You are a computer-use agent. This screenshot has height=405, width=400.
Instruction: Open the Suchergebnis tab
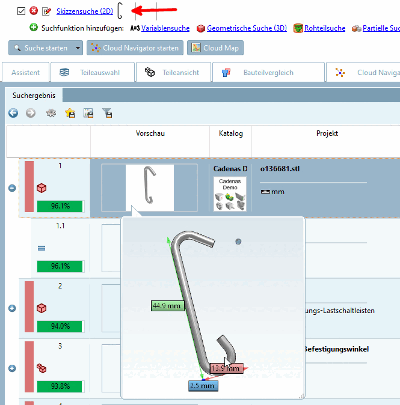click(x=34, y=96)
